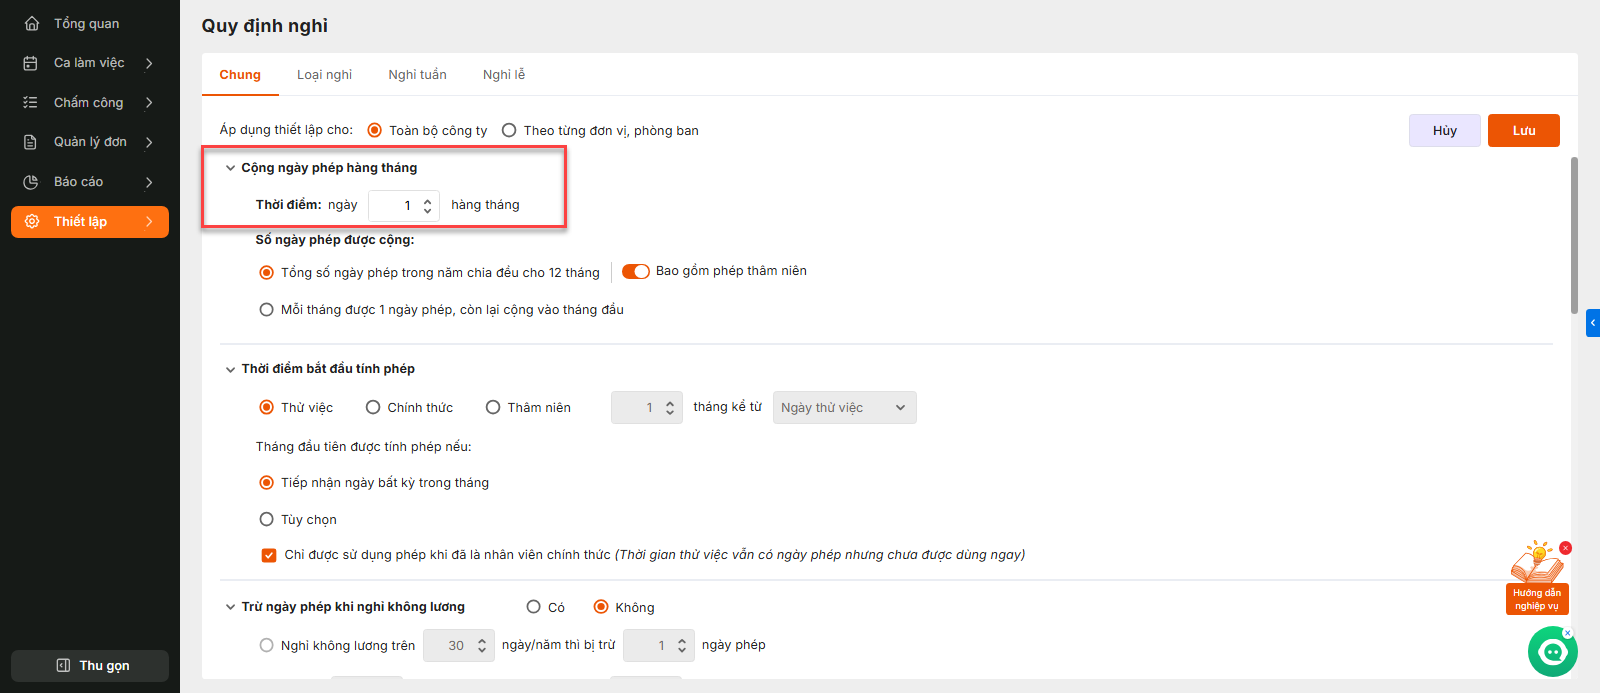Screen dimensions: 1600x693
Task: Collapse Cộng ngày phép hàng tháng section
Action: tap(231, 168)
